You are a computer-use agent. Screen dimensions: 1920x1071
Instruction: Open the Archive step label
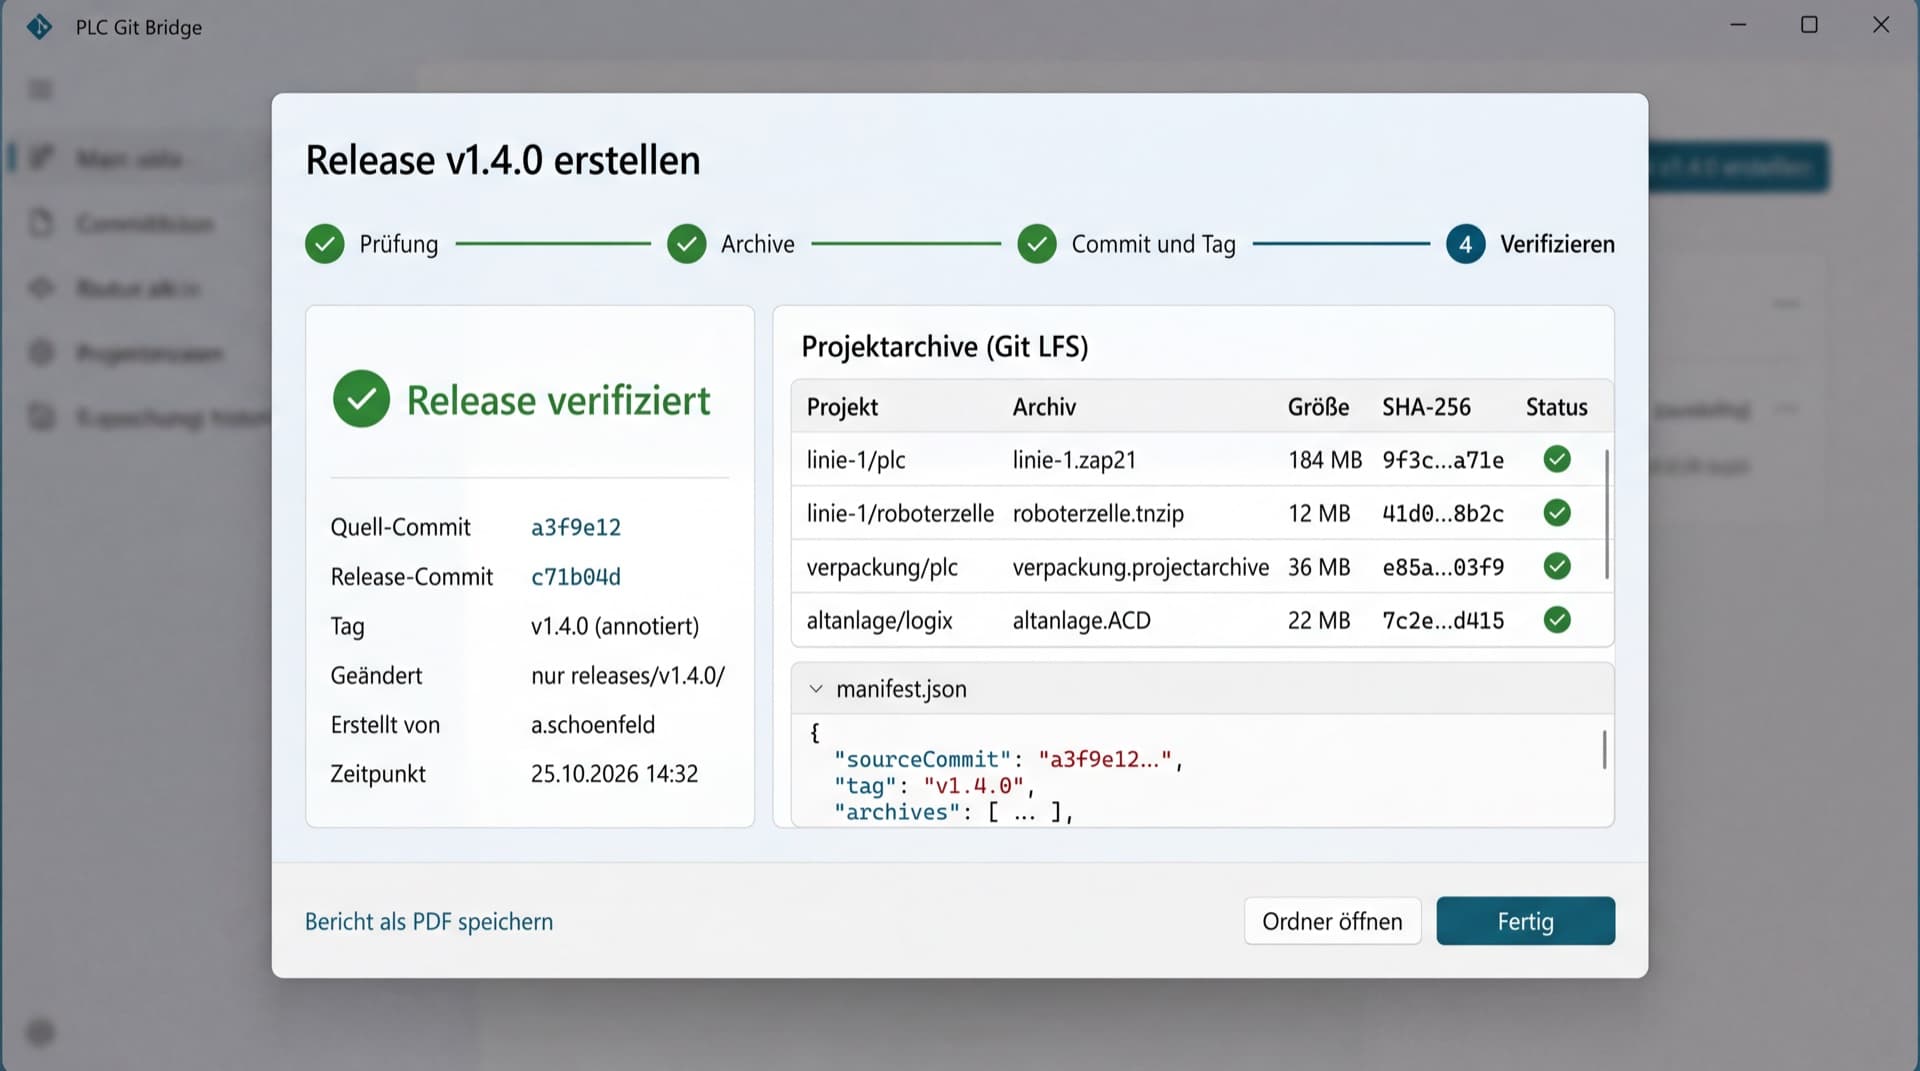[758, 244]
